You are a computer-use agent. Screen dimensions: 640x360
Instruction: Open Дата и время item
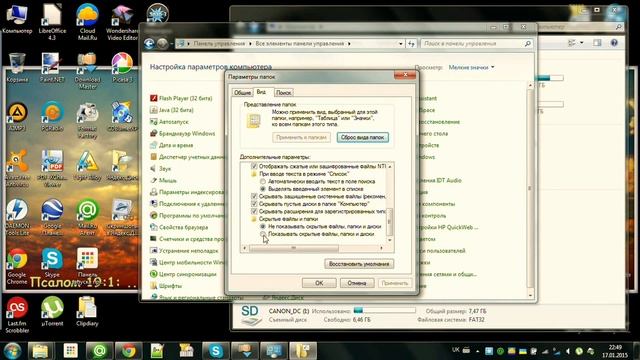click(x=171, y=145)
